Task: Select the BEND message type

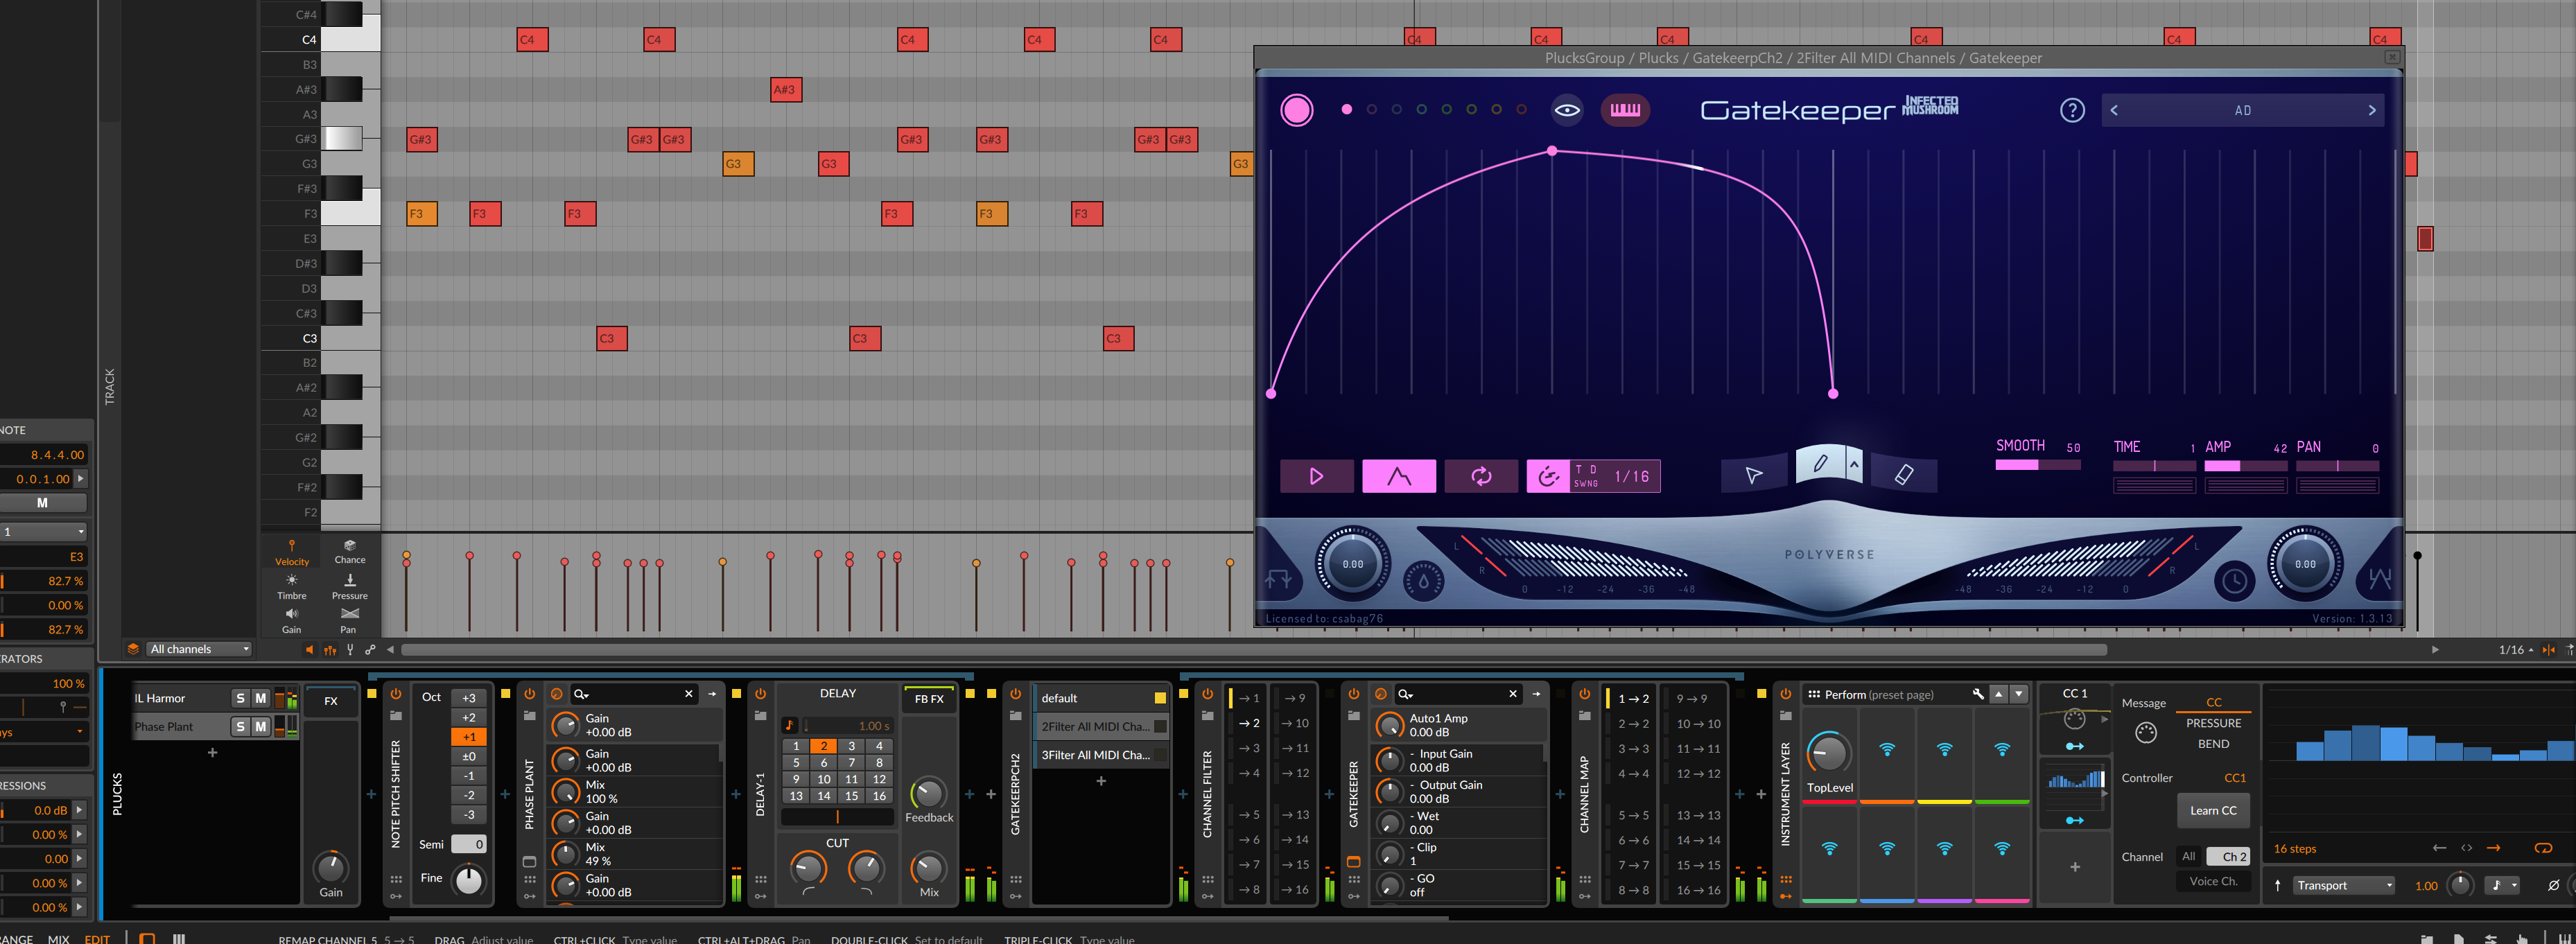Action: tap(2213, 744)
